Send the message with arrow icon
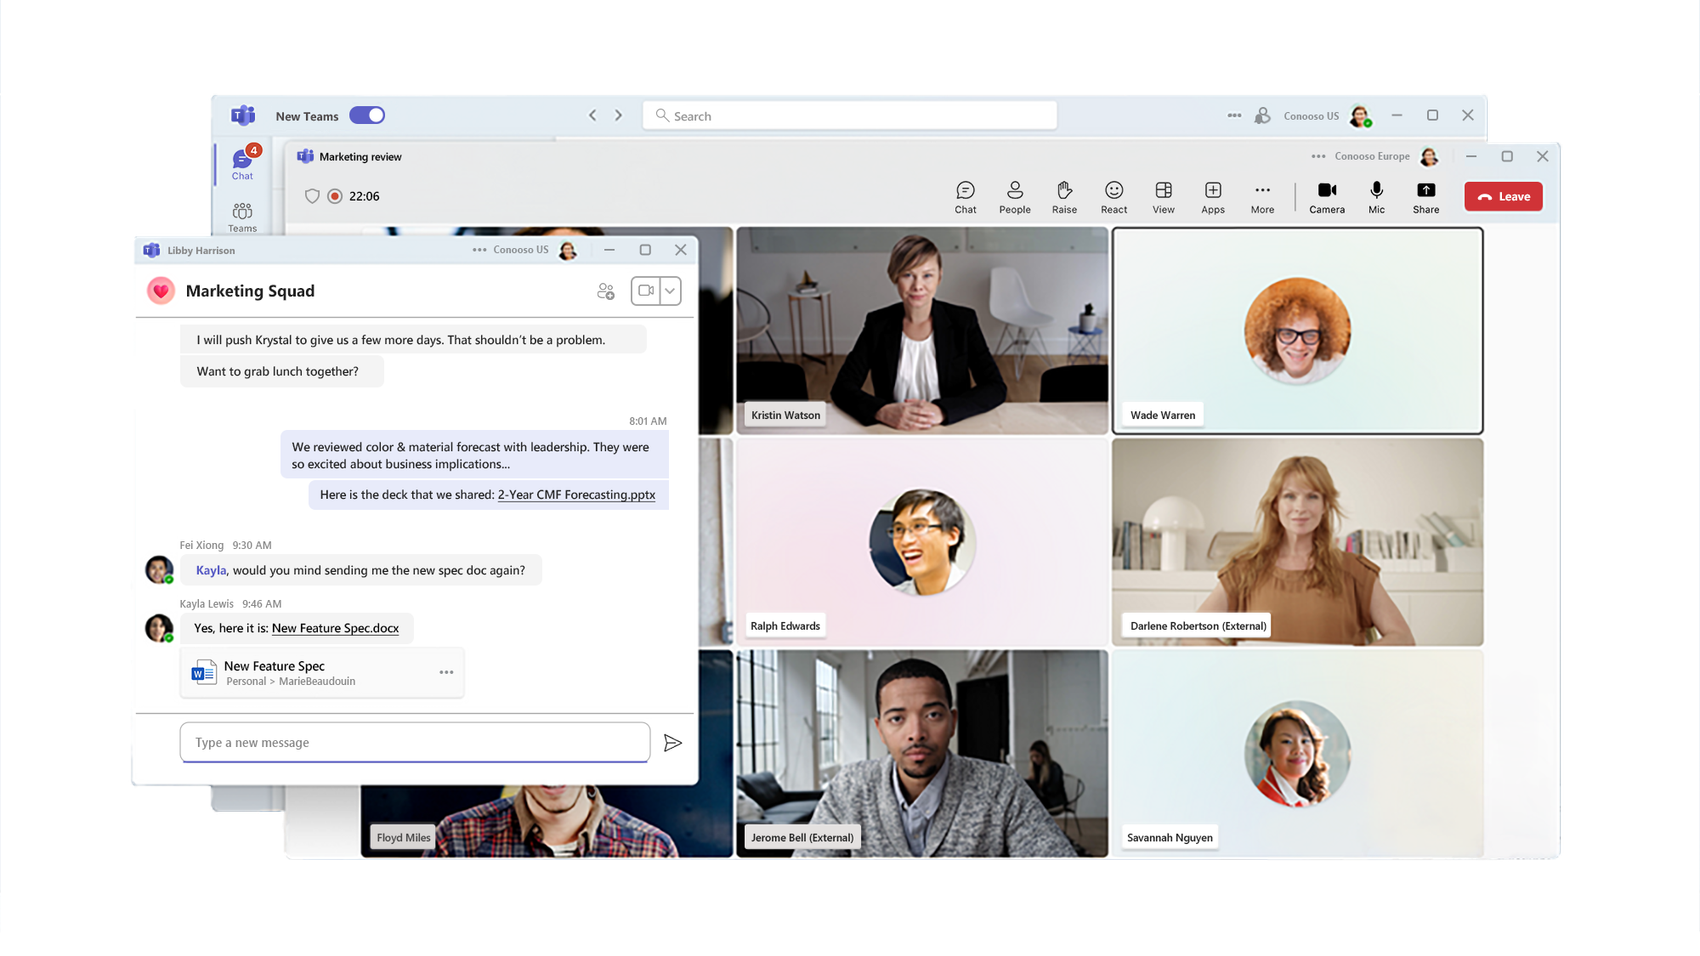 [673, 742]
